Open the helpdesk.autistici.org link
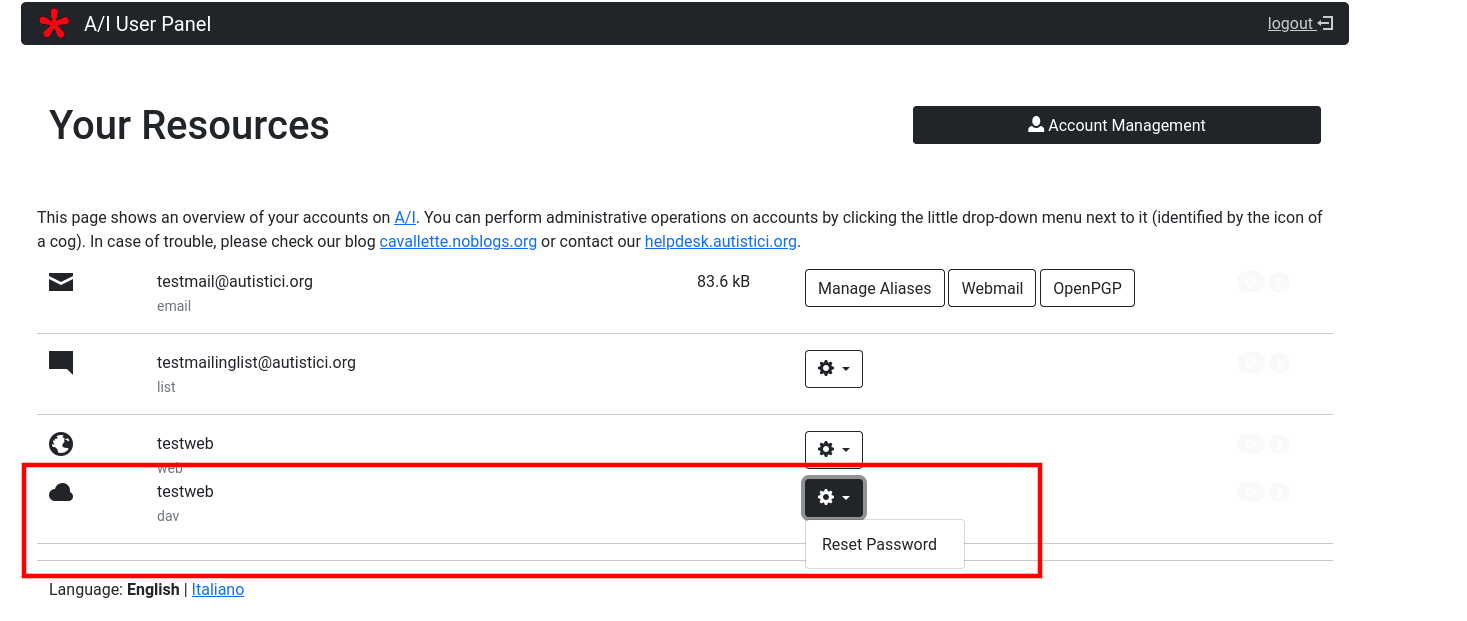The image size is (1467, 621). (x=720, y=241)
